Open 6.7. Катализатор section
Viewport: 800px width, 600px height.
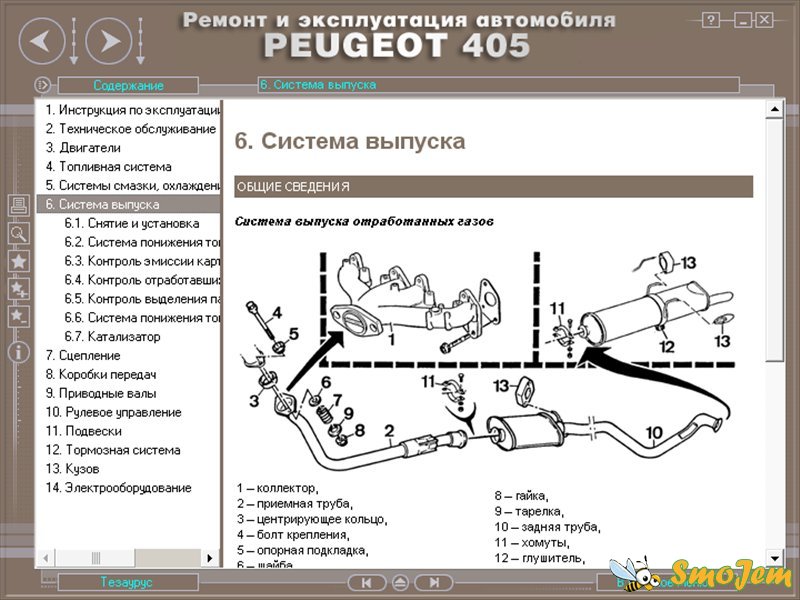click(x=112, y=336)
